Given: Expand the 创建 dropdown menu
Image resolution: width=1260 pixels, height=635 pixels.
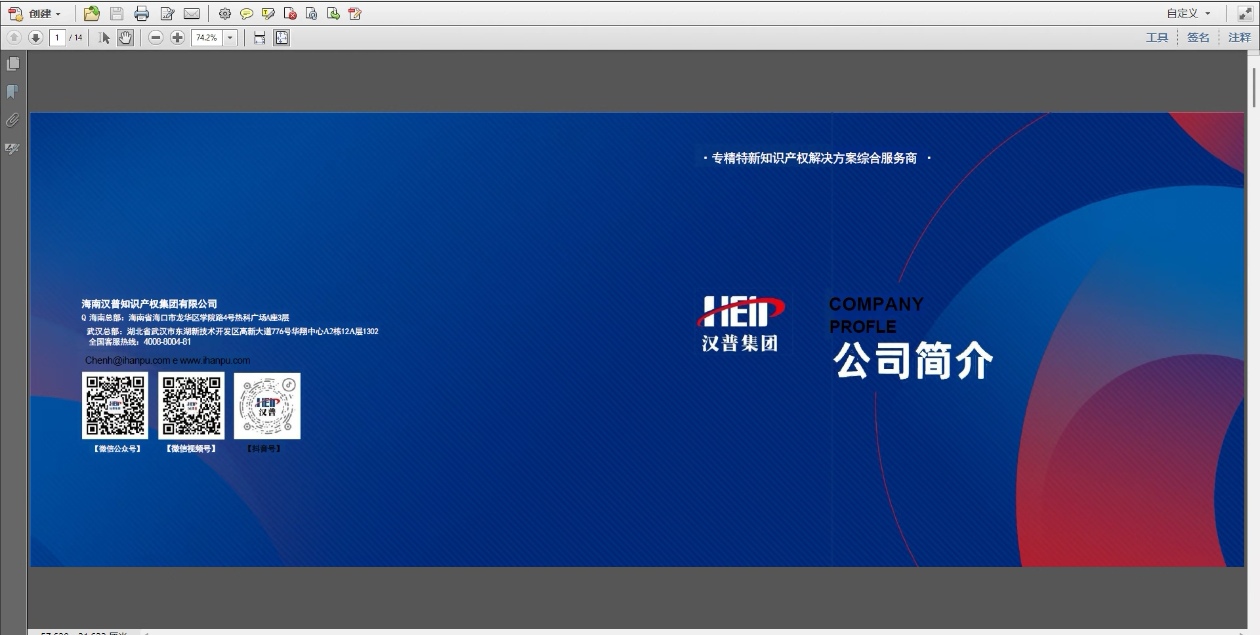Looking at the screenshot, I should point(43,13).
